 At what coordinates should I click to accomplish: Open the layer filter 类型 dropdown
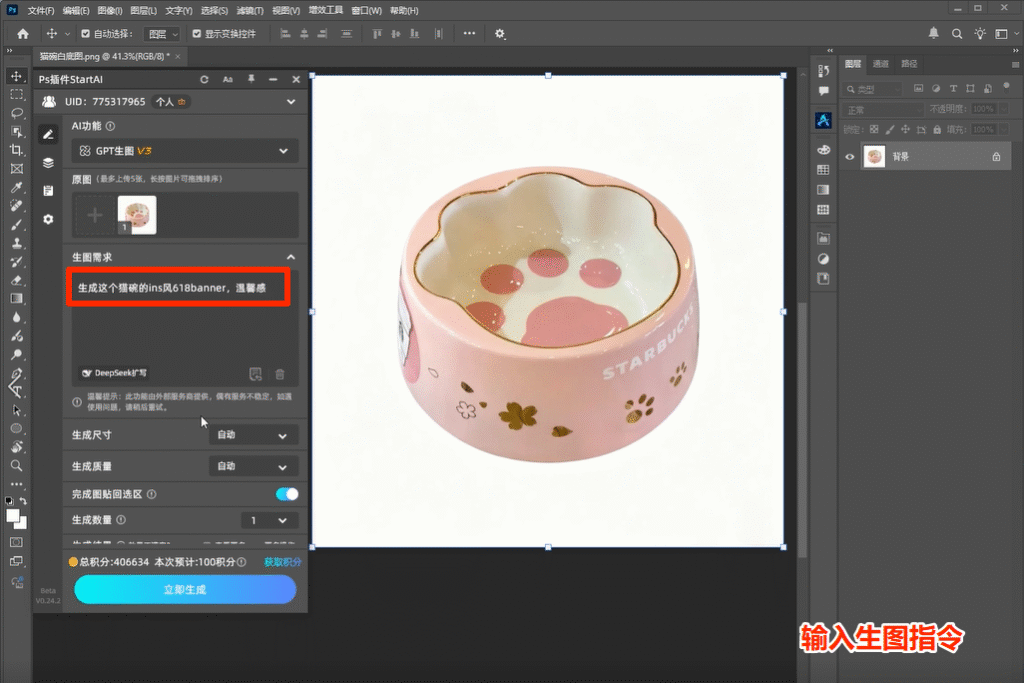873,89
